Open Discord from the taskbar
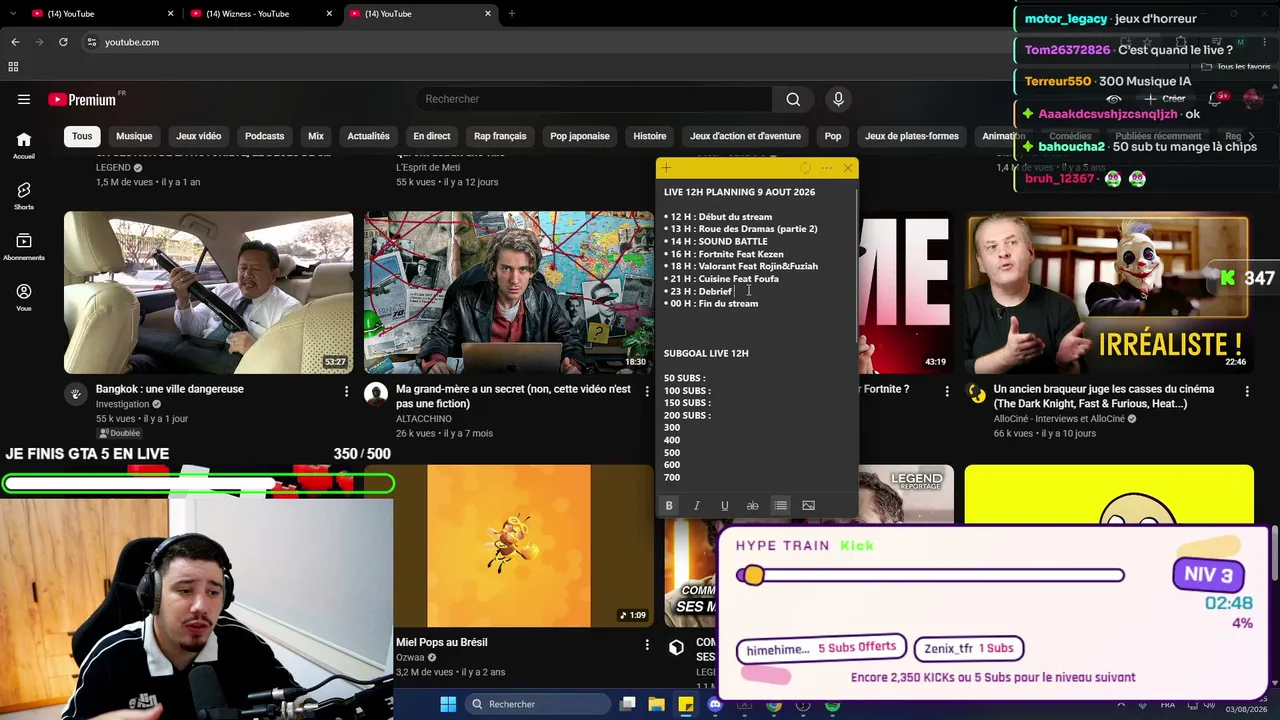This screenshot has width=1280, height=720. (715, 704)
